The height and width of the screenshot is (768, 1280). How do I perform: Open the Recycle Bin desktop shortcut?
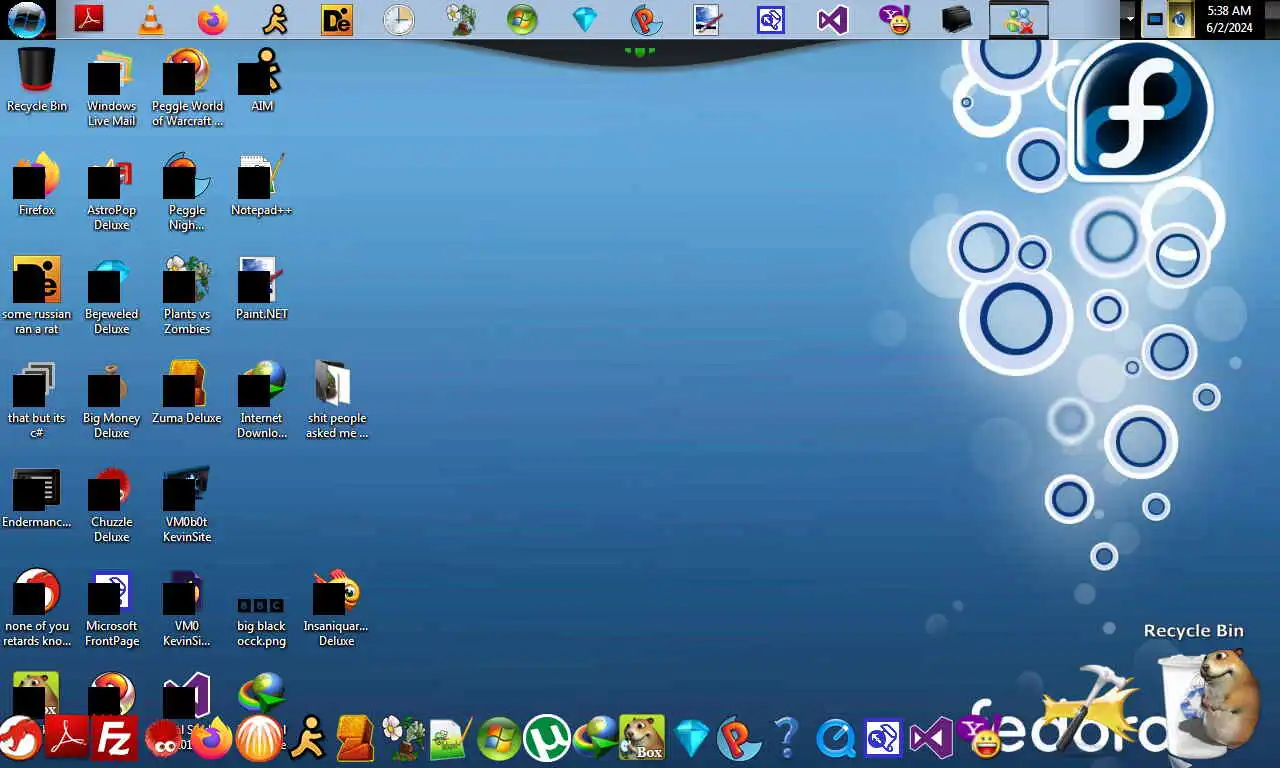37,80
